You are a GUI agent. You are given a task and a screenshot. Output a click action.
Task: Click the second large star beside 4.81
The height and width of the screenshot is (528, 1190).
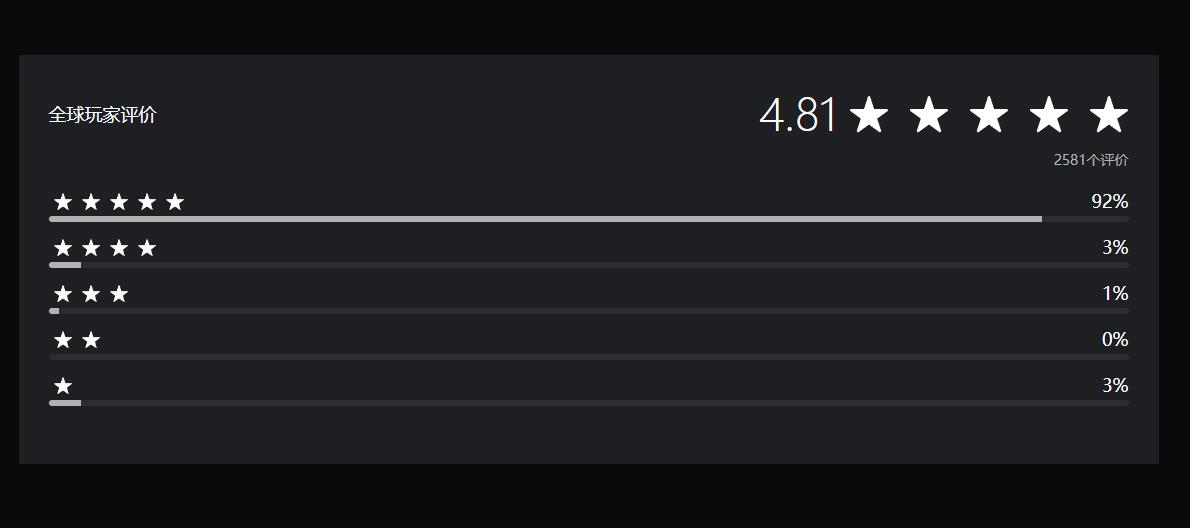pos(929,115)
